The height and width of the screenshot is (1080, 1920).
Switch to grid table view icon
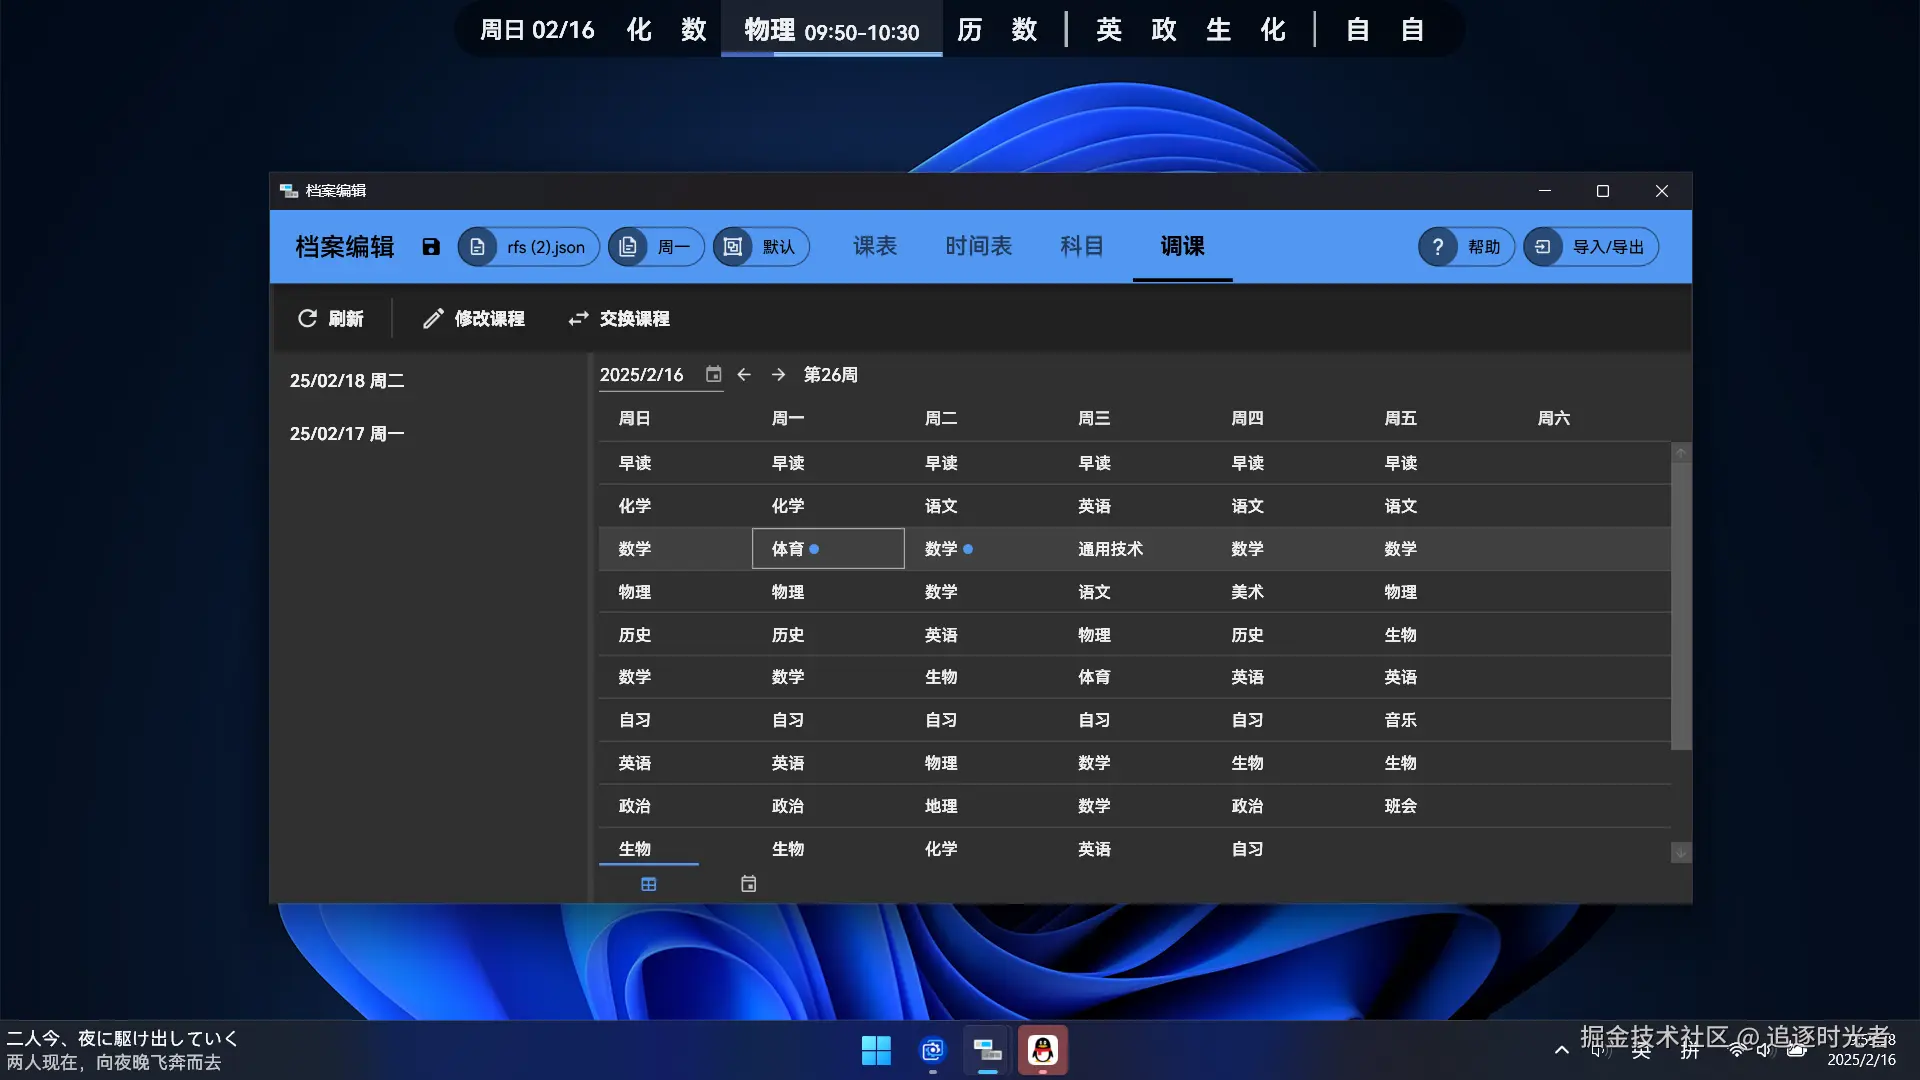tap(649, 884)
